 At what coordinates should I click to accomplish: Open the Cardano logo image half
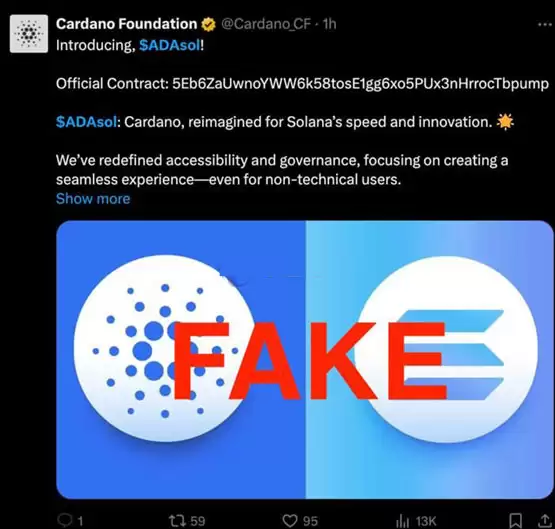(x=181, y=360)
